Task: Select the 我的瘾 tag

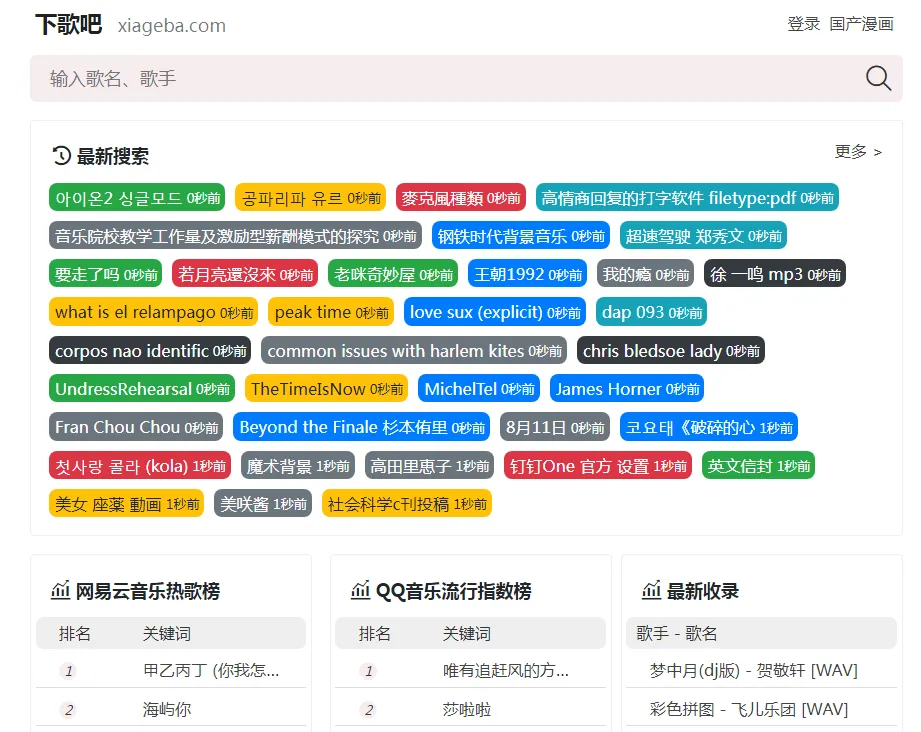Action: (646, 274)
